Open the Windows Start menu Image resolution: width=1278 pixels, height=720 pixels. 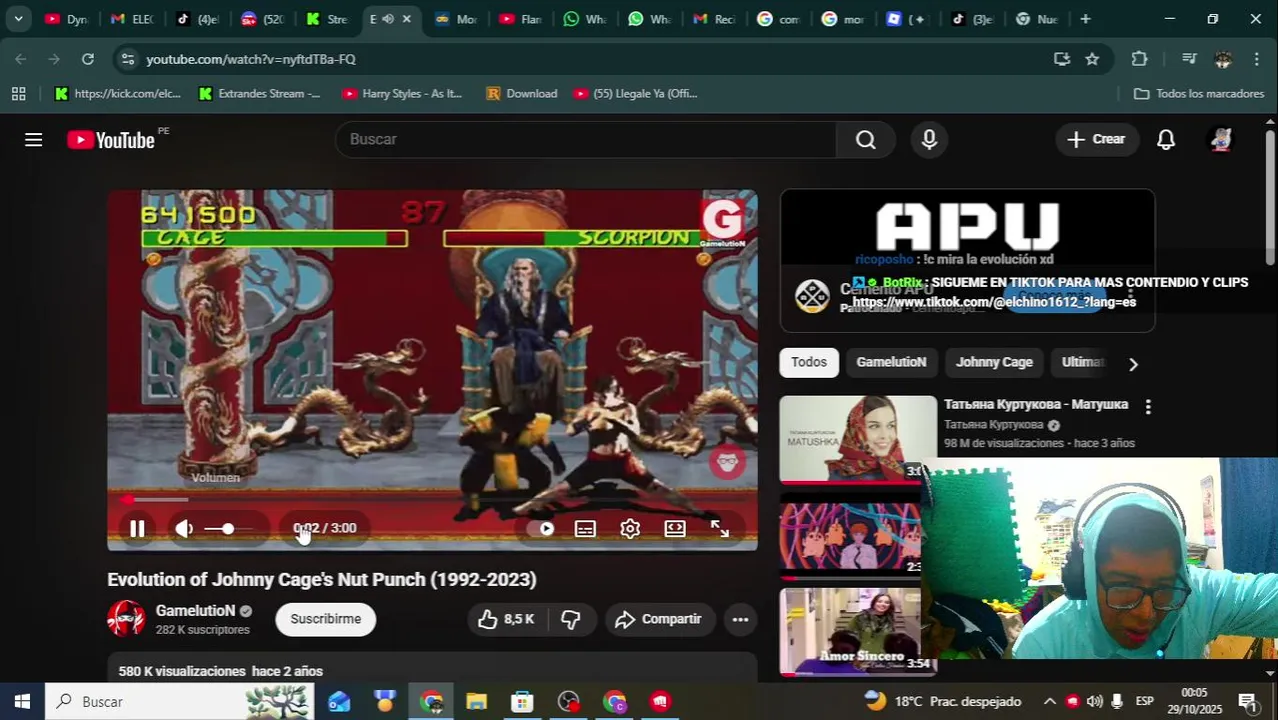tap(22, 701)
